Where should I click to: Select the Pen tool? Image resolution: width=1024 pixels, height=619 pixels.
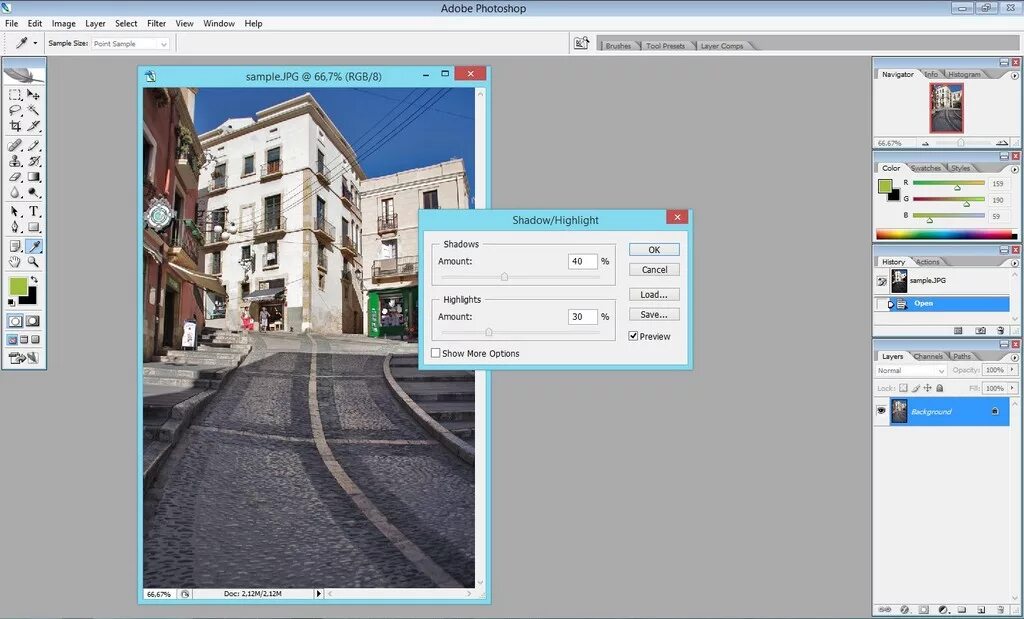(x=15, y=227)
